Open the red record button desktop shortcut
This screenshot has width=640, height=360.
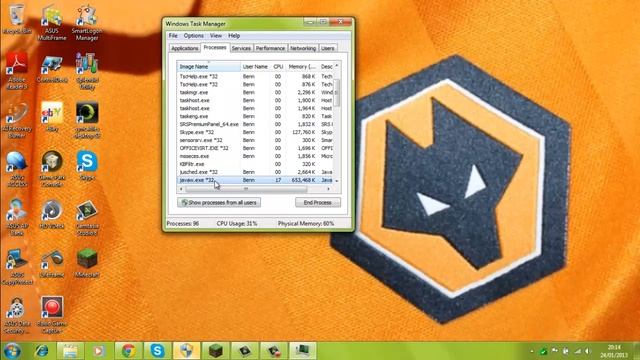click(52, 315)
